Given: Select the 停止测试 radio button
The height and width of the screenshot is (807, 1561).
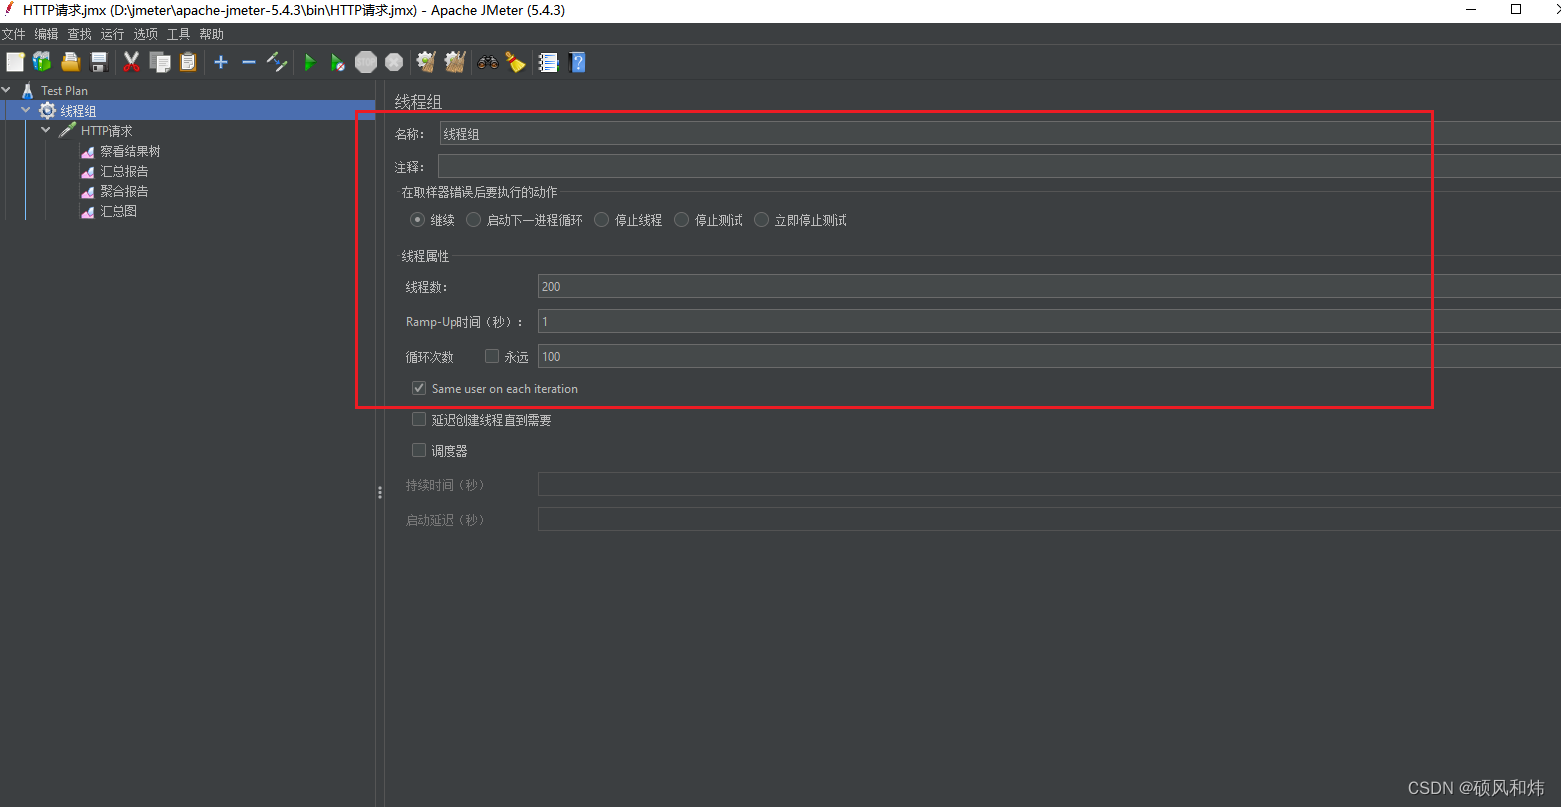Looking at the screenshot, I should (x=682, y=220).
